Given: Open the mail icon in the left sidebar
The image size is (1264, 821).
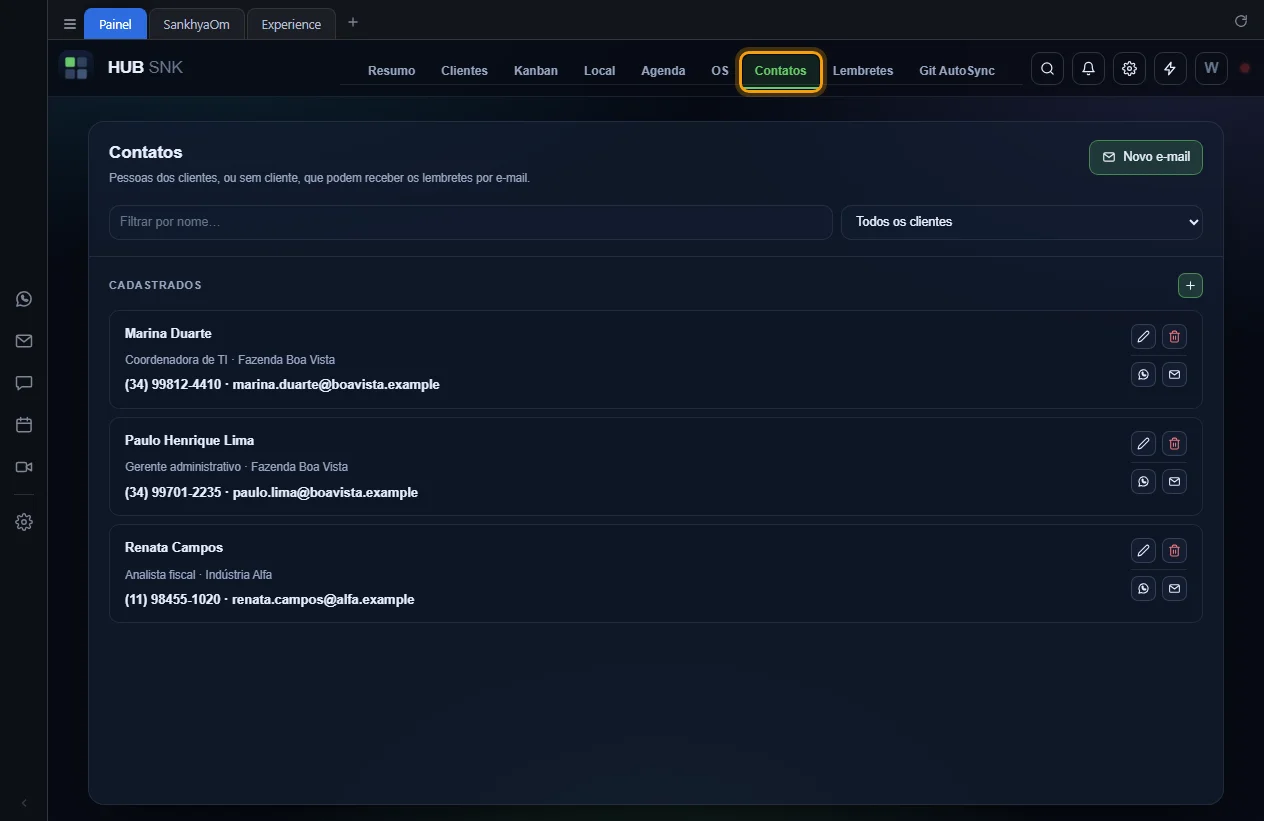Looking at the screenshot, I should pyautogui.click(x=24, y=341).
